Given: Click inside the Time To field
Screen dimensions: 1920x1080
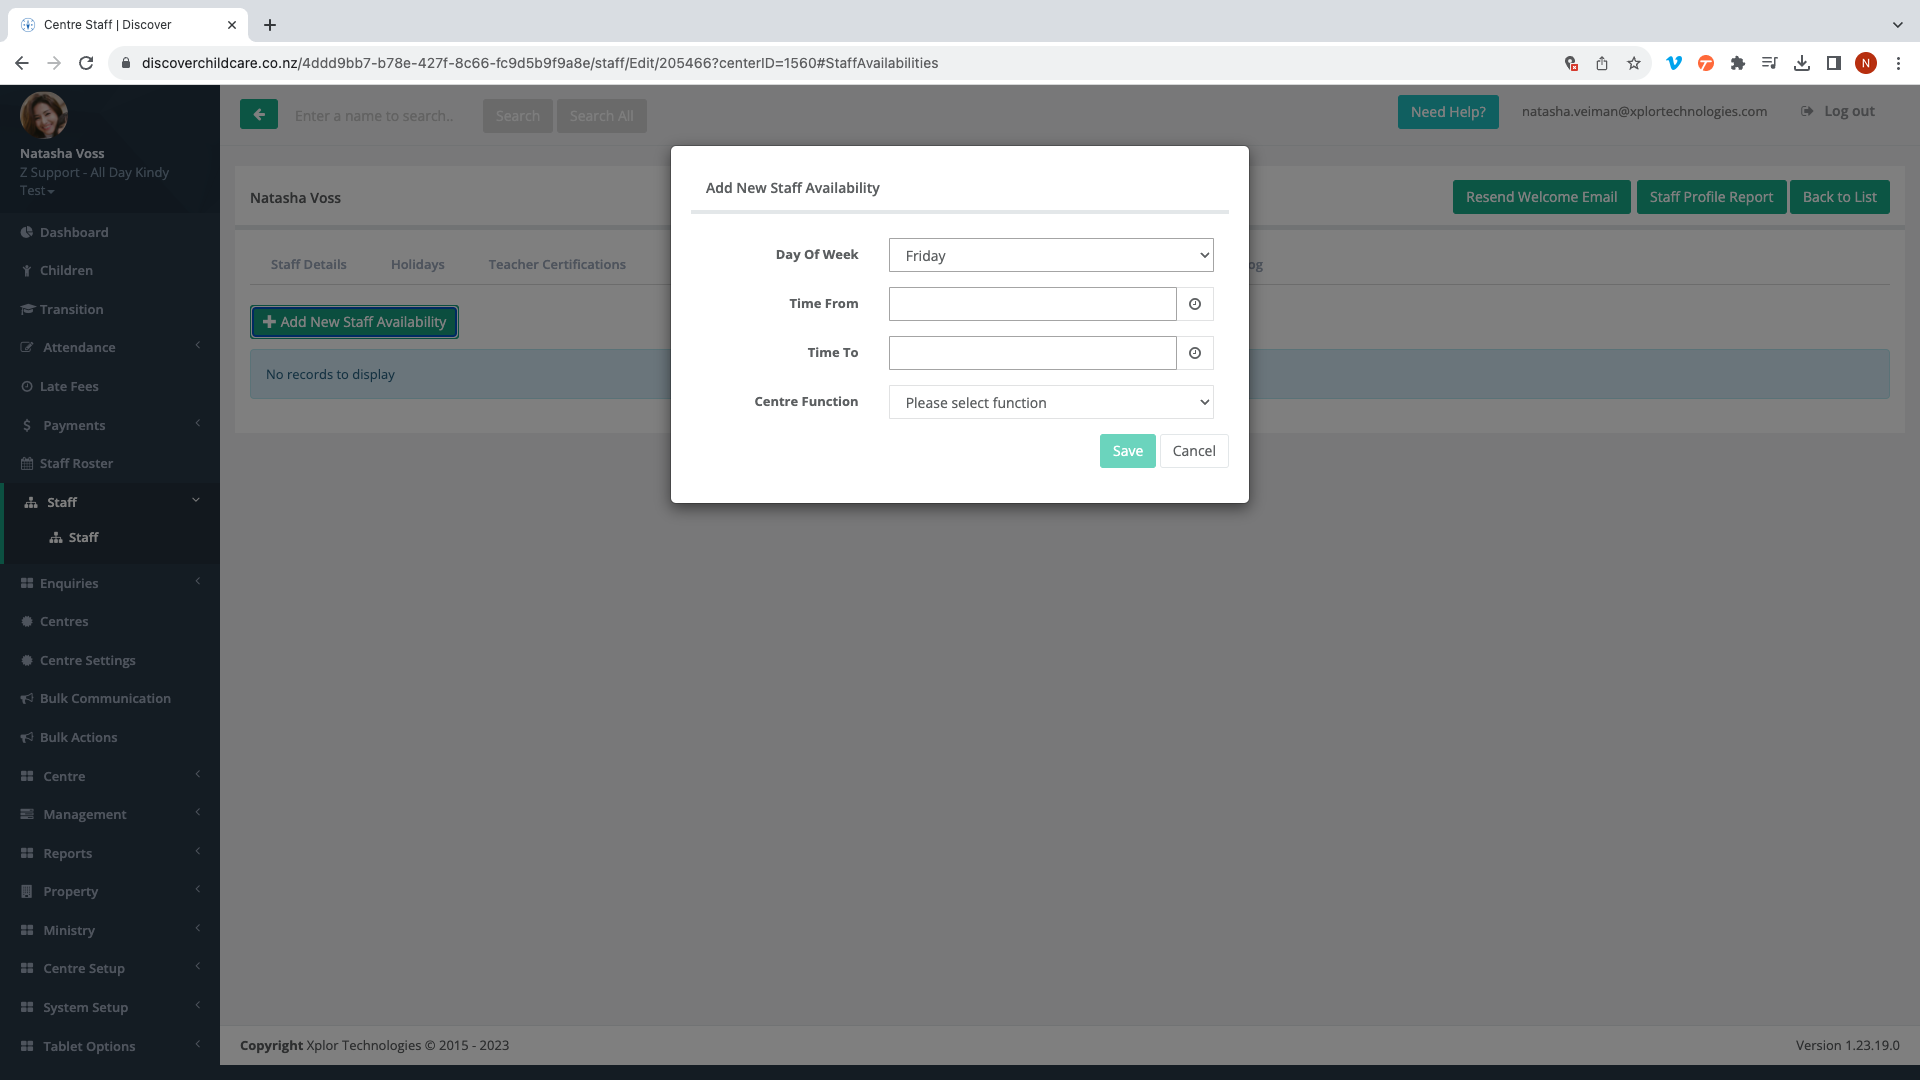Looking at the screenshot, I should pyautogui.click(x=1032, y=353).
